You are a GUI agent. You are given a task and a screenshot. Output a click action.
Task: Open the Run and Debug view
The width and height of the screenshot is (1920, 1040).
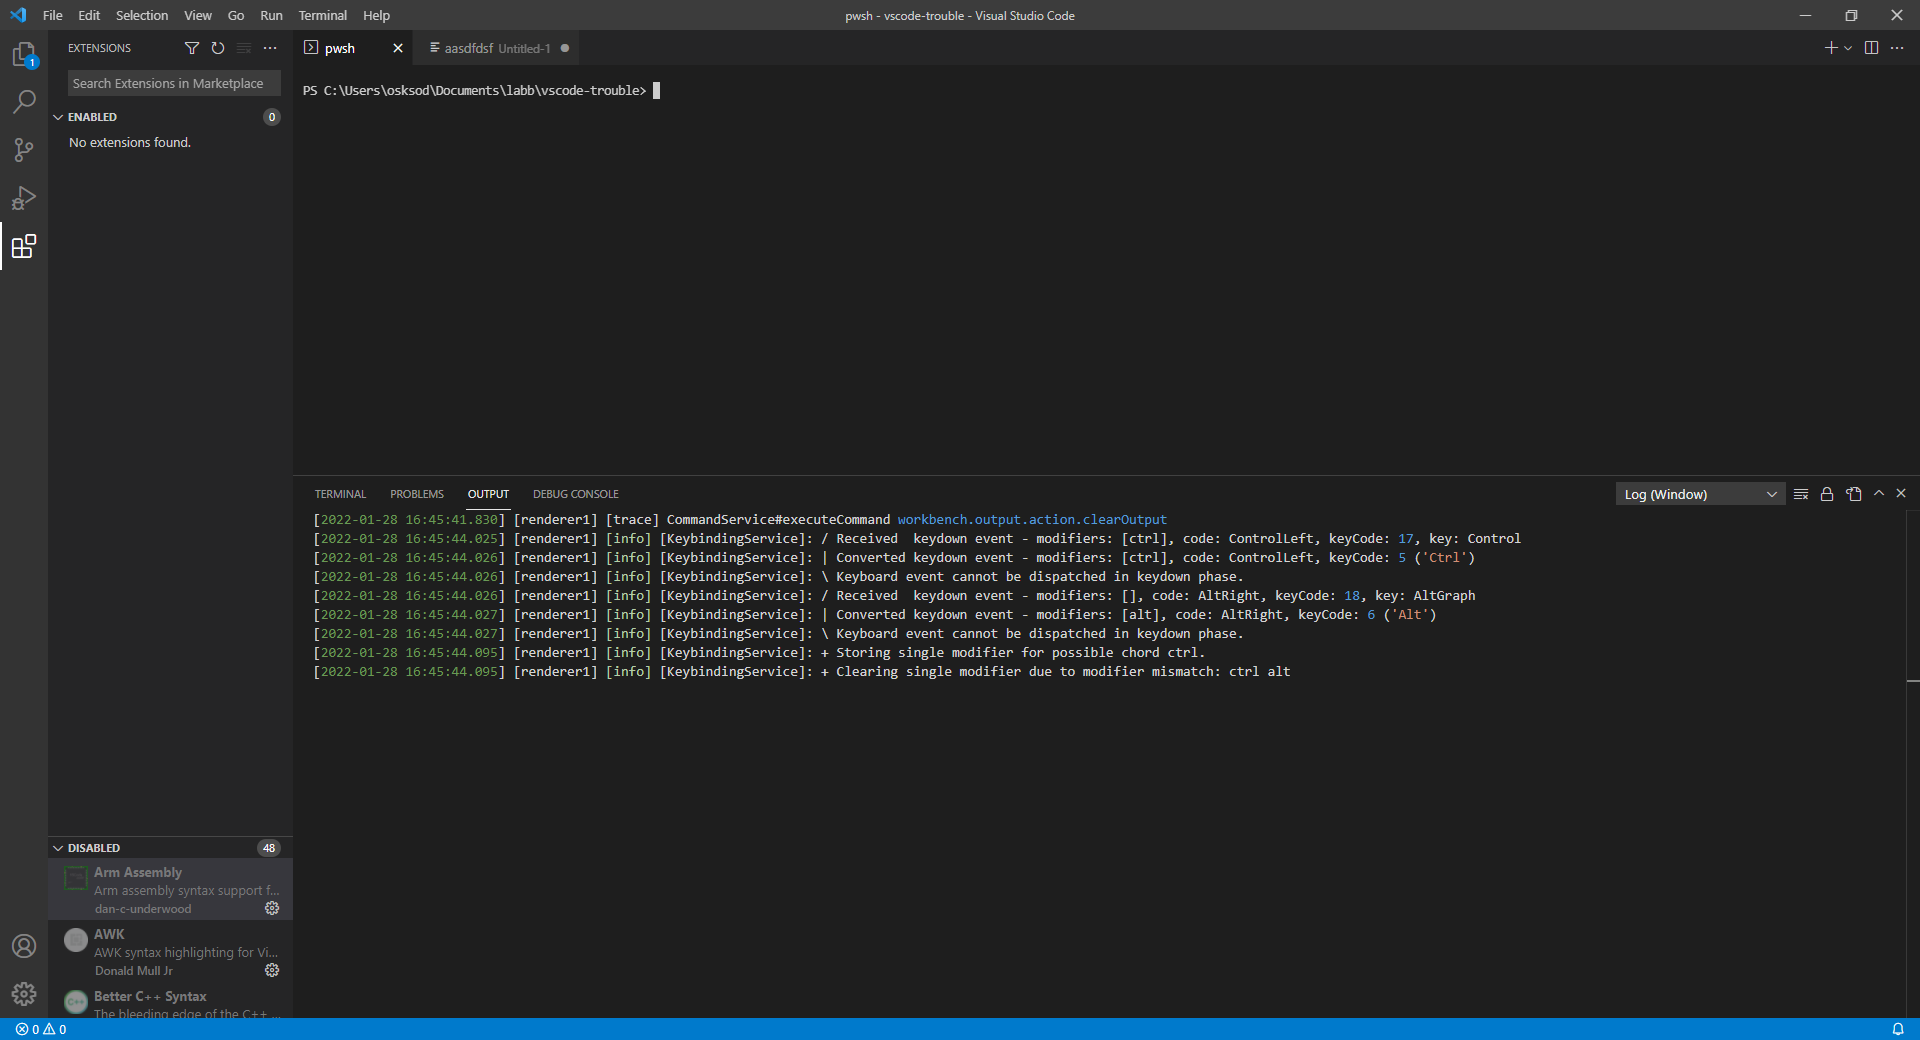(x=24, y=198)
